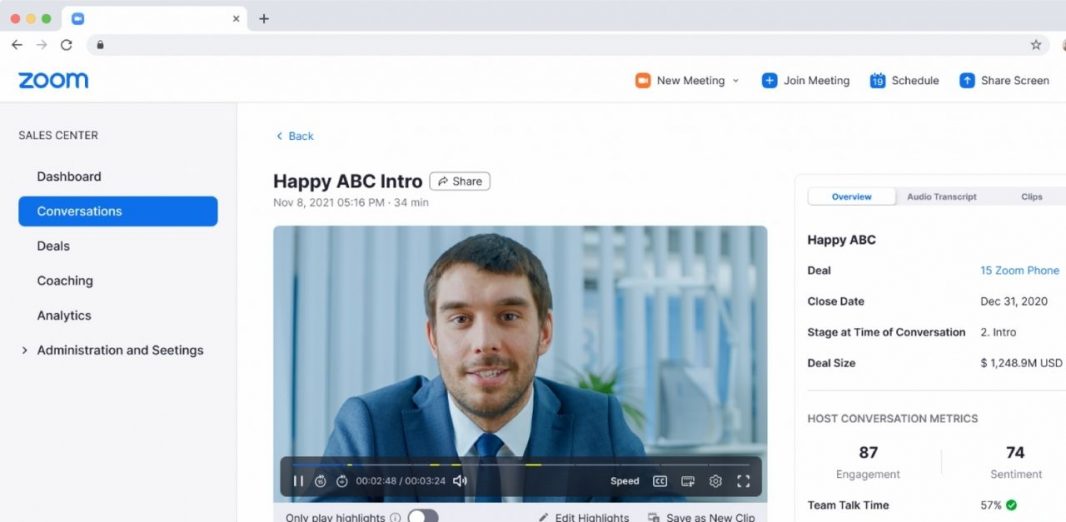The image size is (1066, 522).
Task: Click the video timestamp 00:02:48 / 00:03:24
Action: pyautogui.click(x=400, y=481)
